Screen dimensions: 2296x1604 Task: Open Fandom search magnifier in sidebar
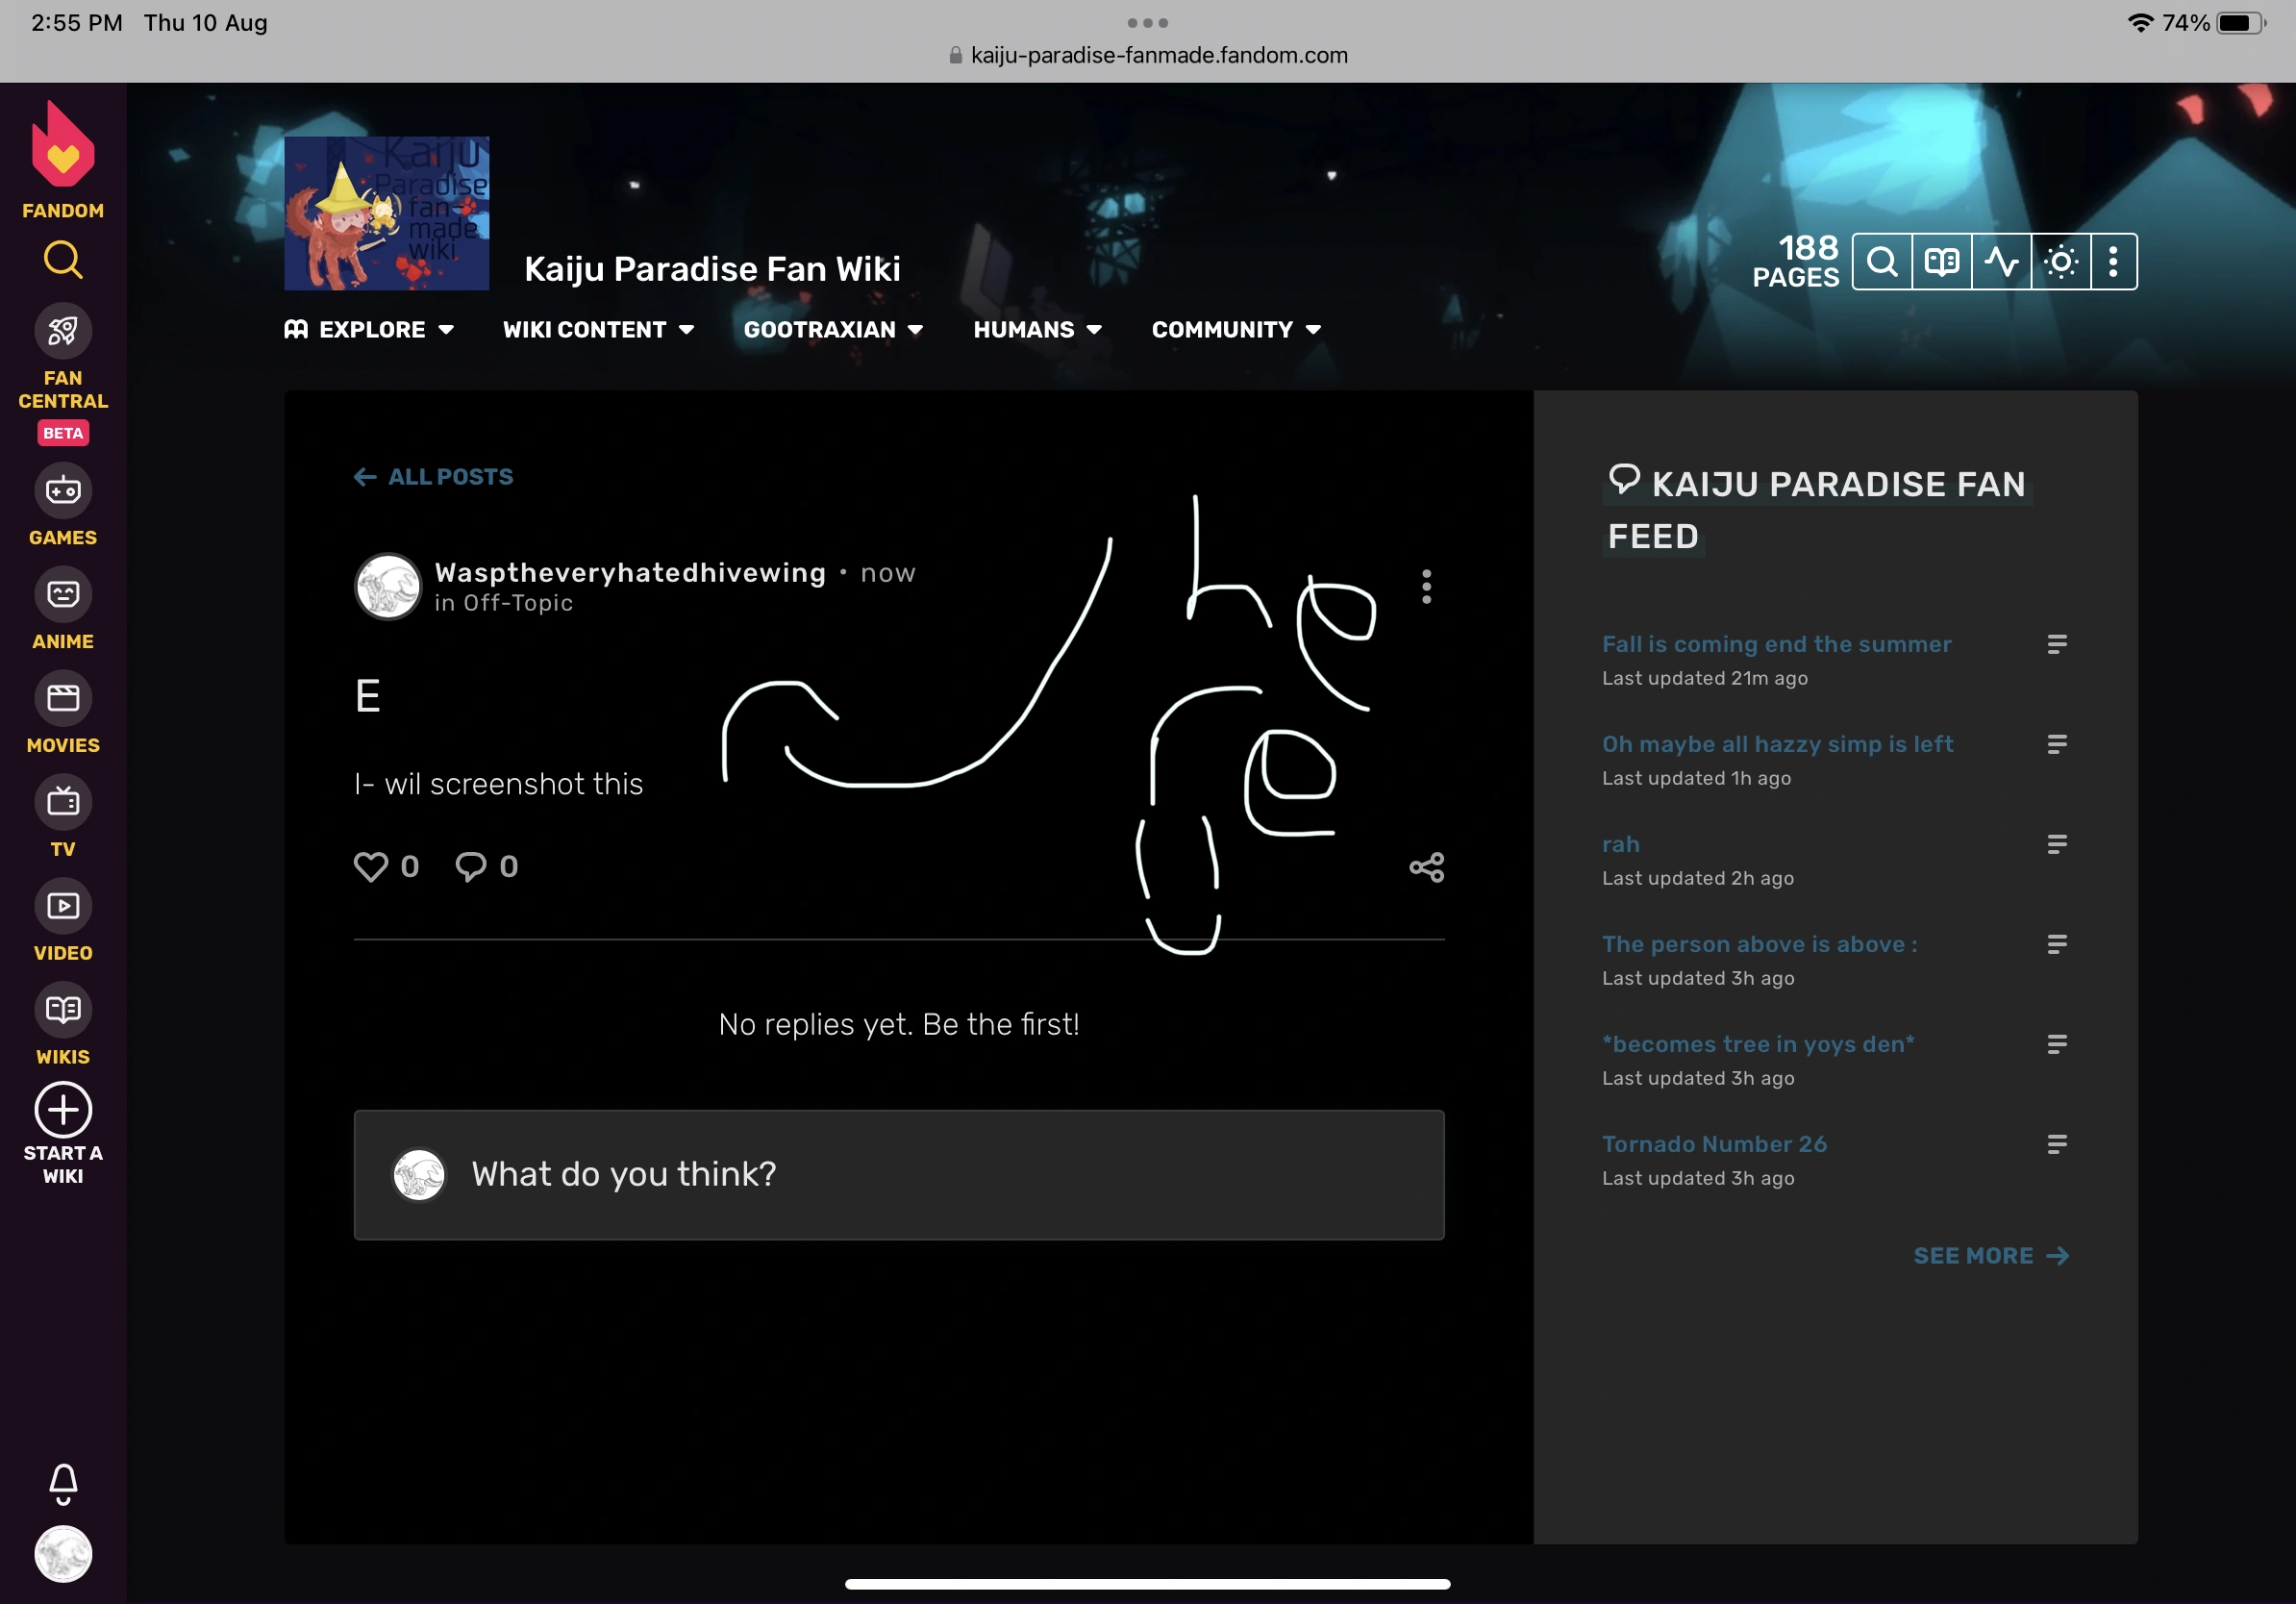pyautogui.click(x=63, y=260)
